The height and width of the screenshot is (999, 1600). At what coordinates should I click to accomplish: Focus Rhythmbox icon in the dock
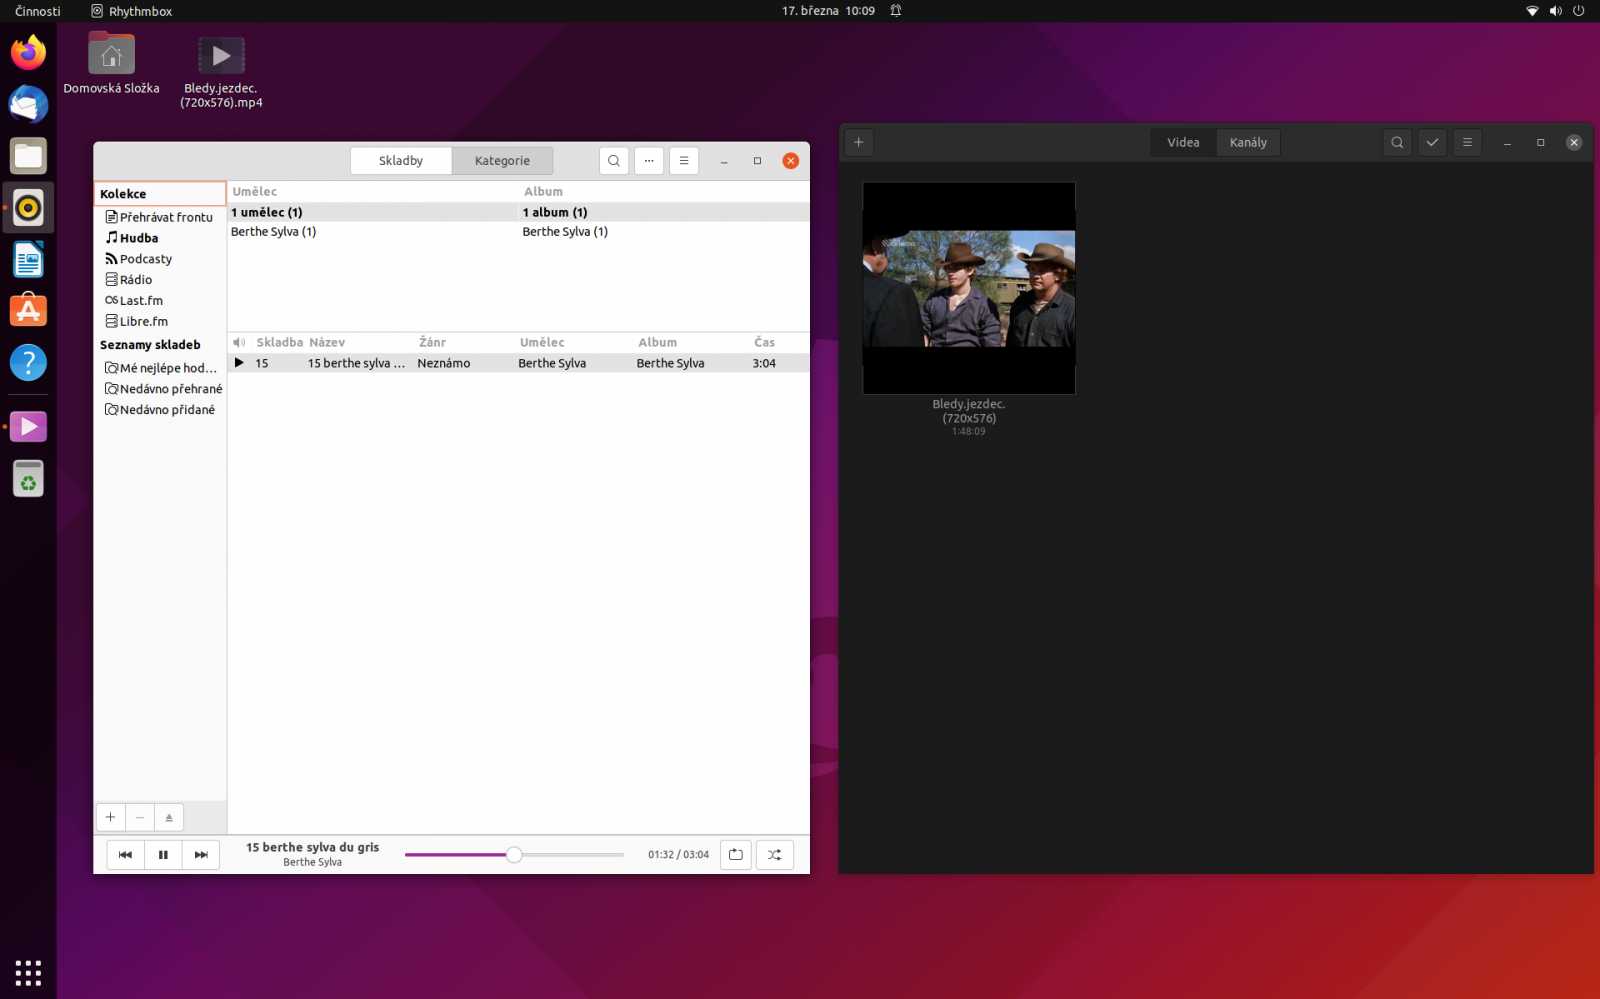pyautogui.click(x=28, y=208)
